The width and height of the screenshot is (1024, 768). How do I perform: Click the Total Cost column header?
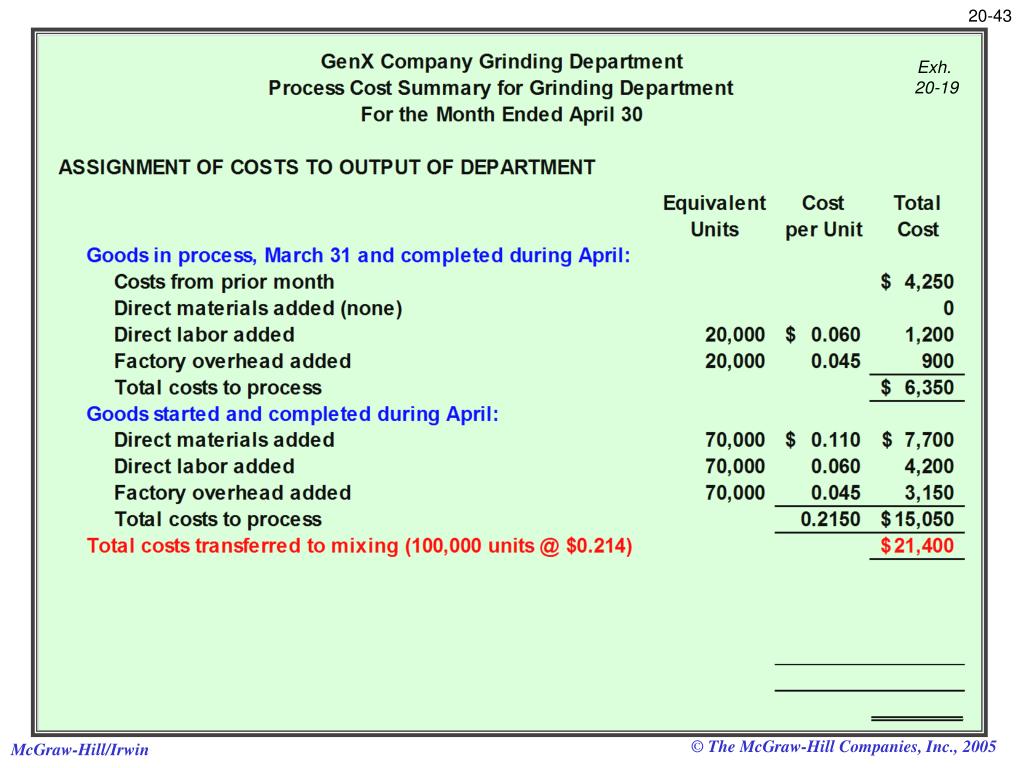(x=916, y=216)
